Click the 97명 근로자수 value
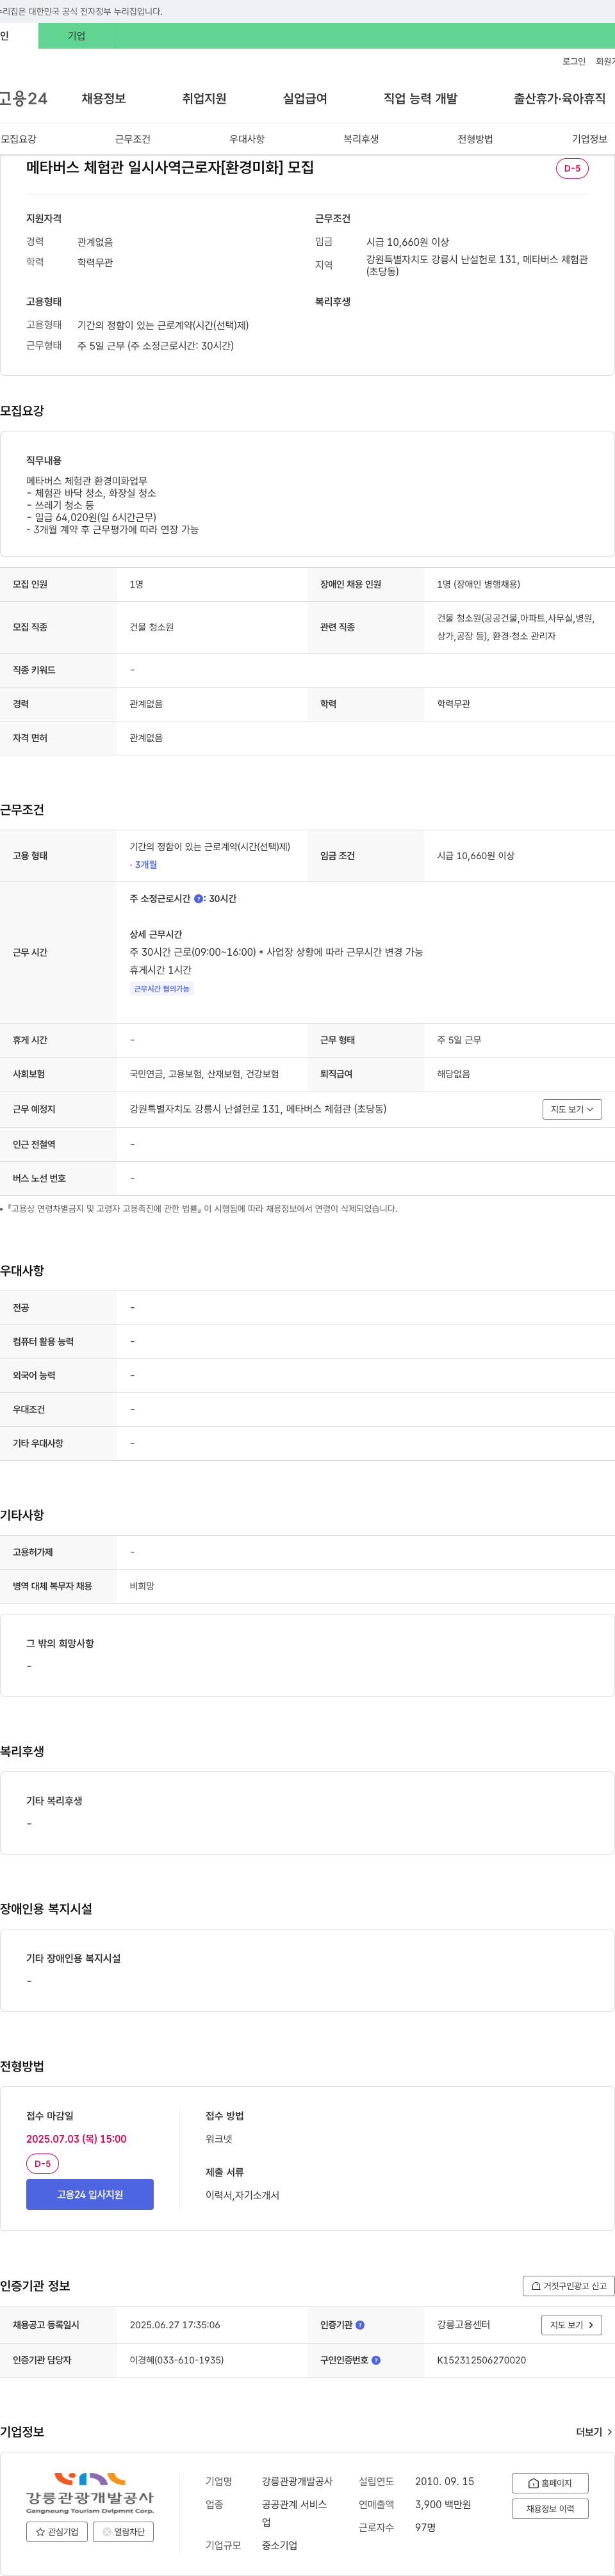 [x=425, y=2527]
